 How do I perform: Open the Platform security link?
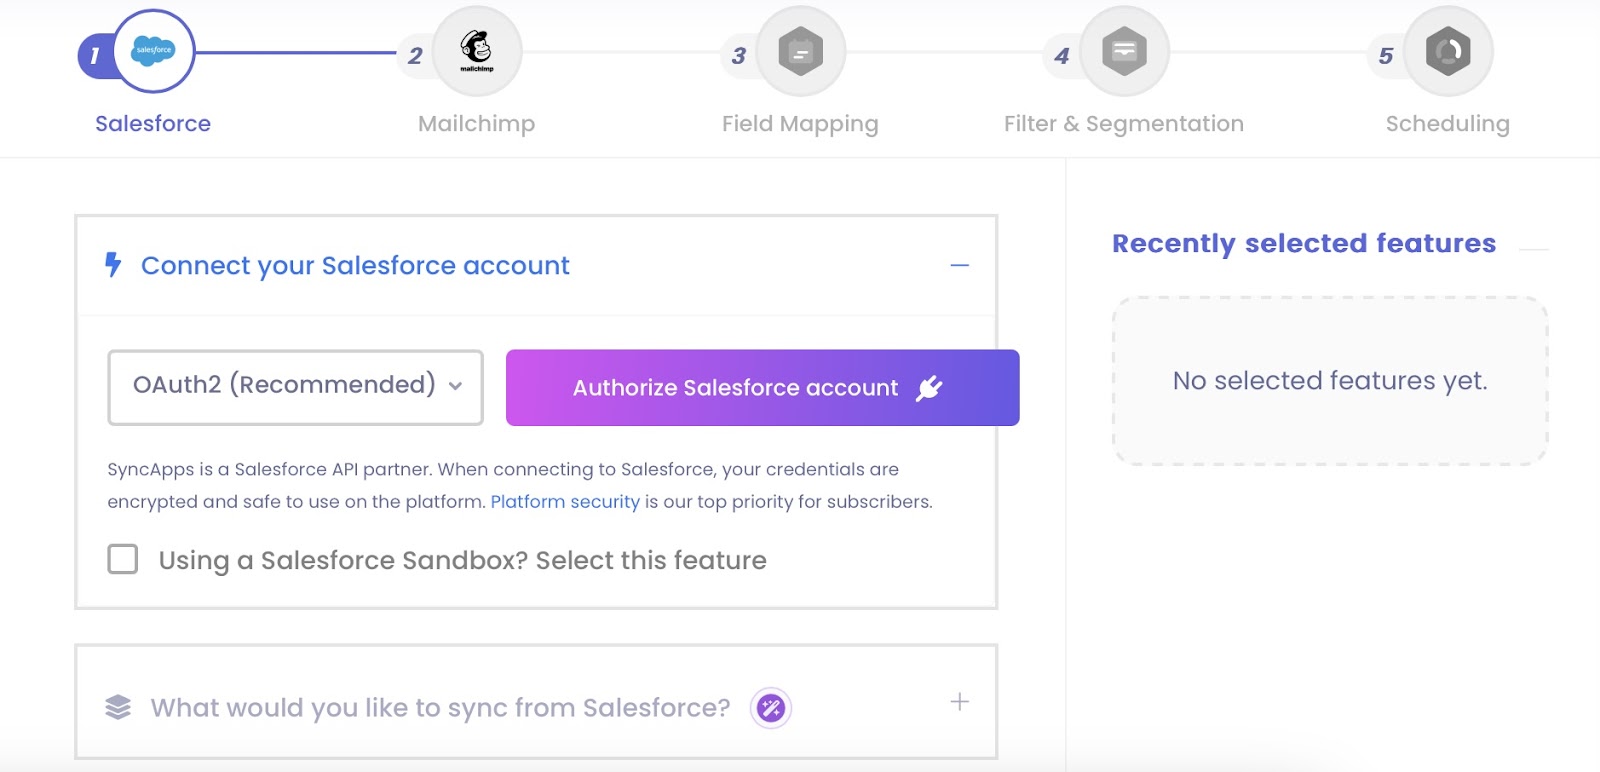tap(565, 502)
